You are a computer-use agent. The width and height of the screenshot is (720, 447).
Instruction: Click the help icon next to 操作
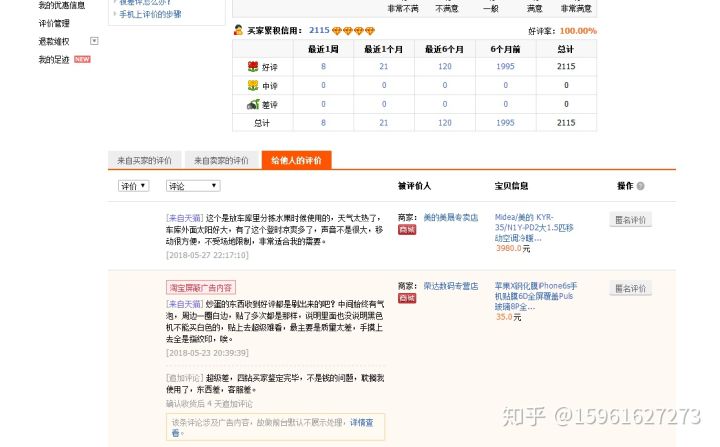(640, 186)
